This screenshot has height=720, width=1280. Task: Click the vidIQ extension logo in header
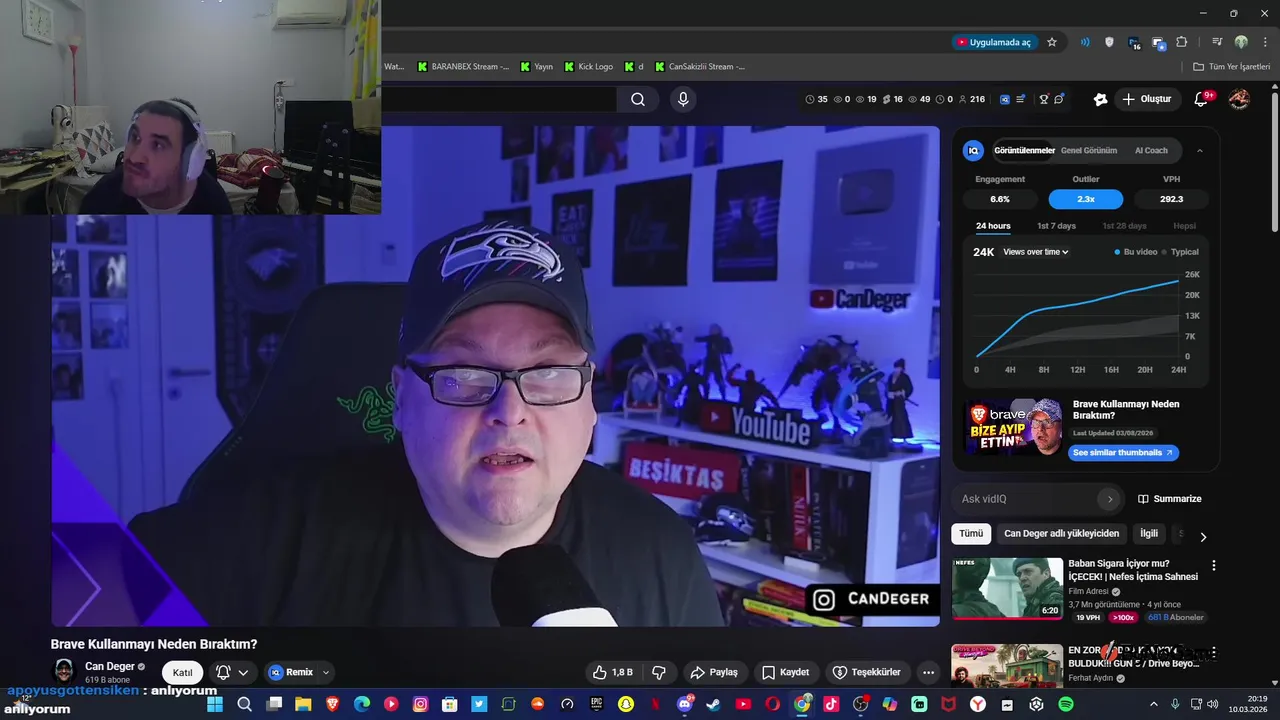[1004, 99]
